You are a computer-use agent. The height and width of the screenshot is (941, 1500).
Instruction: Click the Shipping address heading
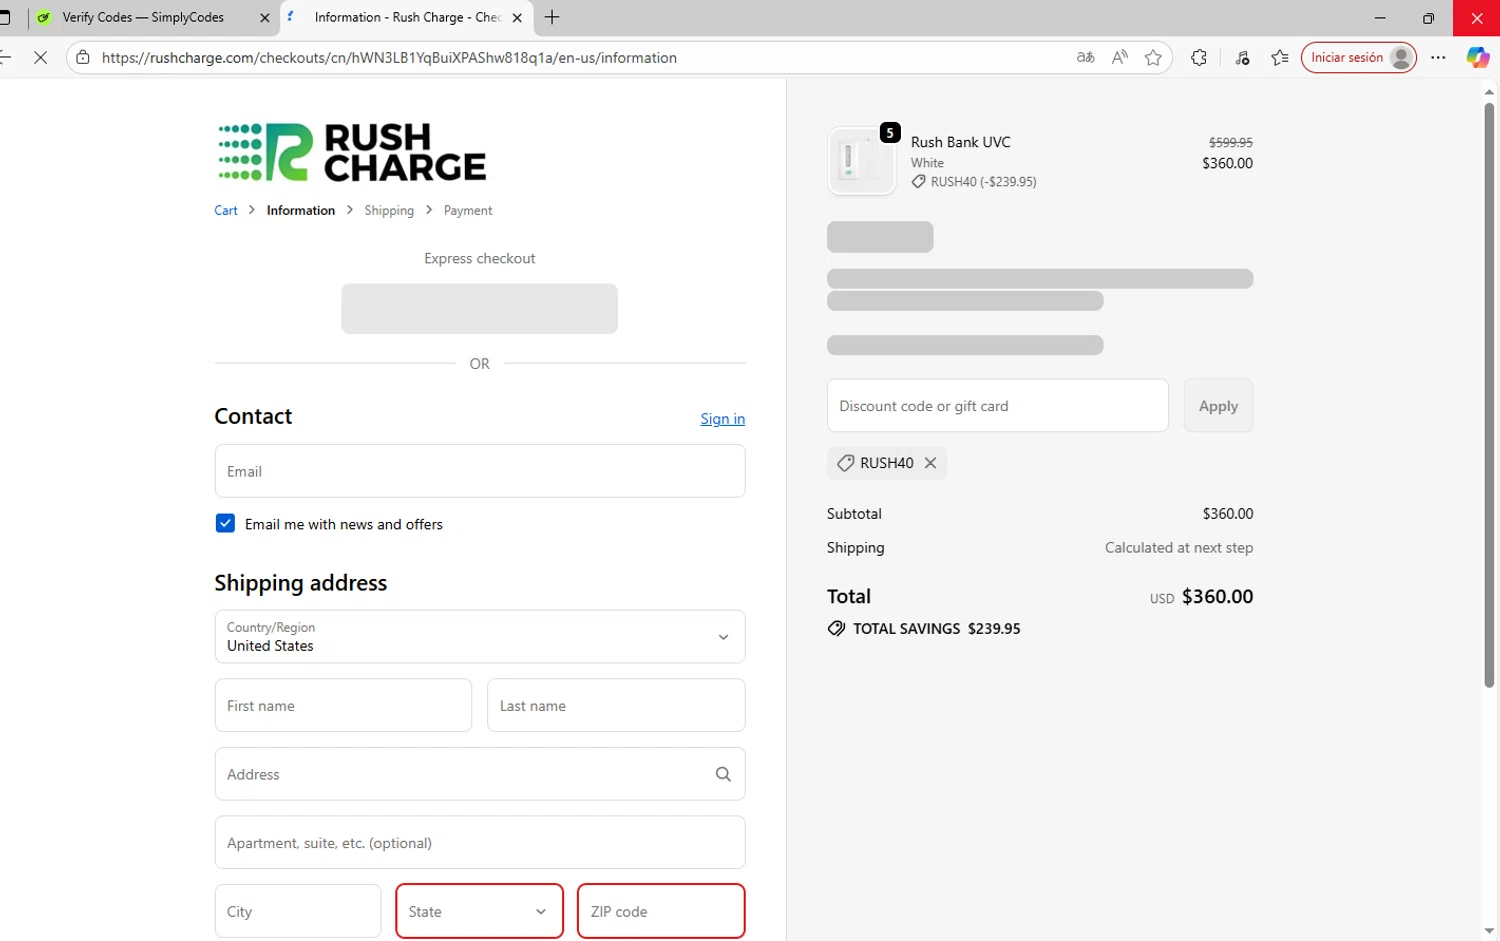coord(301,583)
